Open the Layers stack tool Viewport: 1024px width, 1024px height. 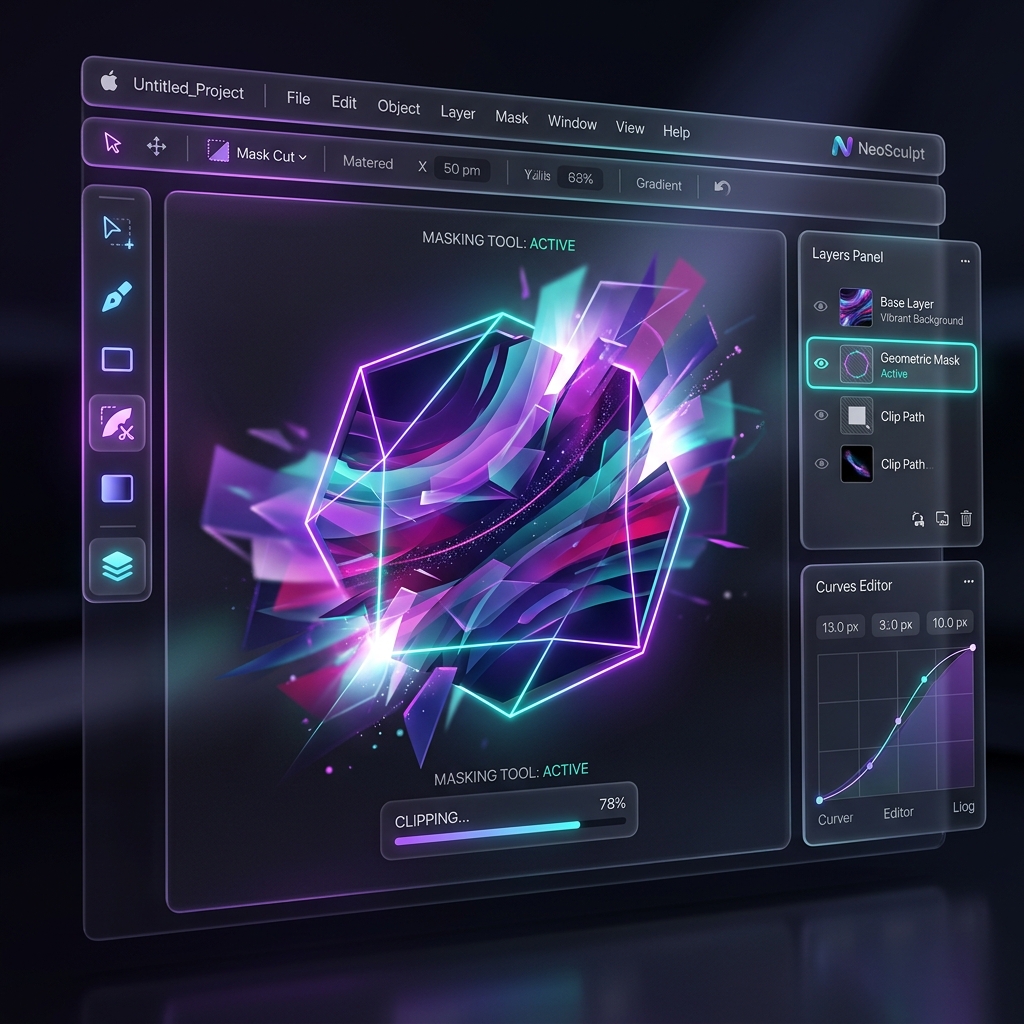pyautogui.click(x=118, y=567)
